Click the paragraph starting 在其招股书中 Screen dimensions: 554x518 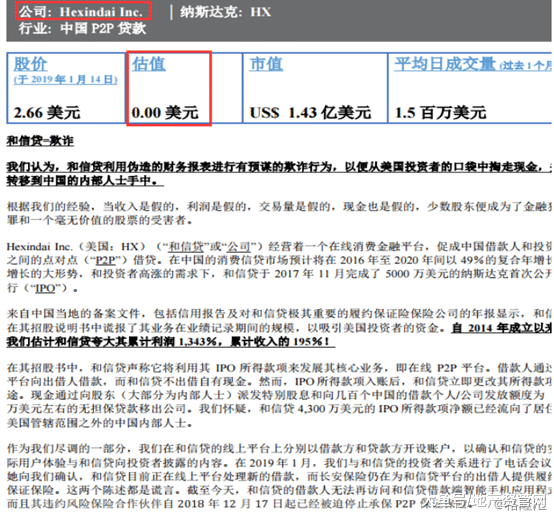[279, 395]
